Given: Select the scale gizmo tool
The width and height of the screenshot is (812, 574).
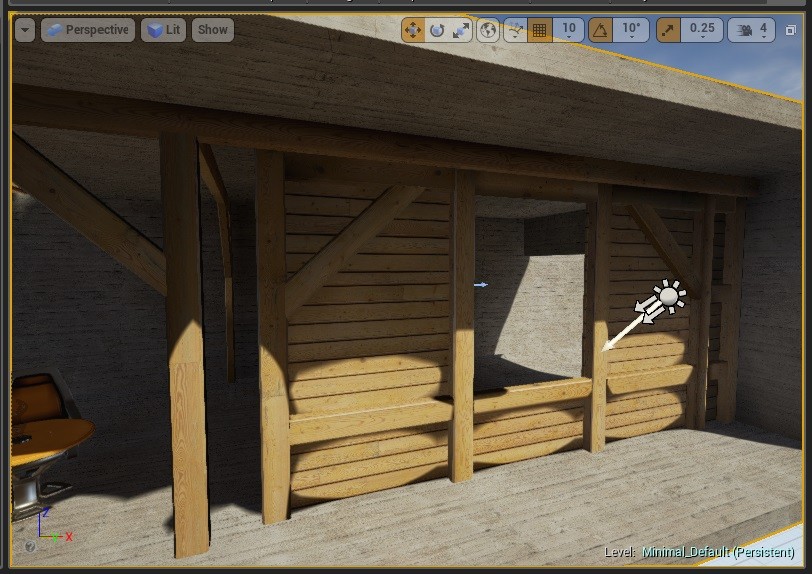Looking at the screenshot, I should tap(460, 30).
